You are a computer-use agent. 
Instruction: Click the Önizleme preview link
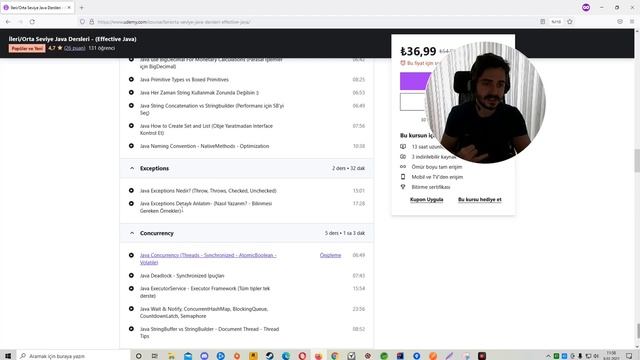click(x=330, y=255)
